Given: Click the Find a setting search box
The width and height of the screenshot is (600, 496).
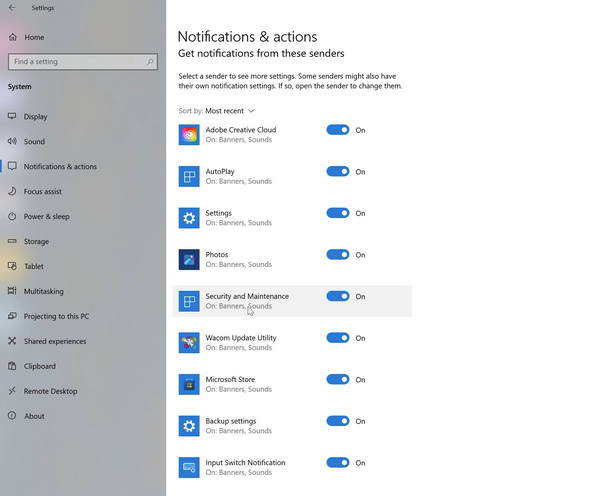Looking at the screenshot, I should 75,62.
